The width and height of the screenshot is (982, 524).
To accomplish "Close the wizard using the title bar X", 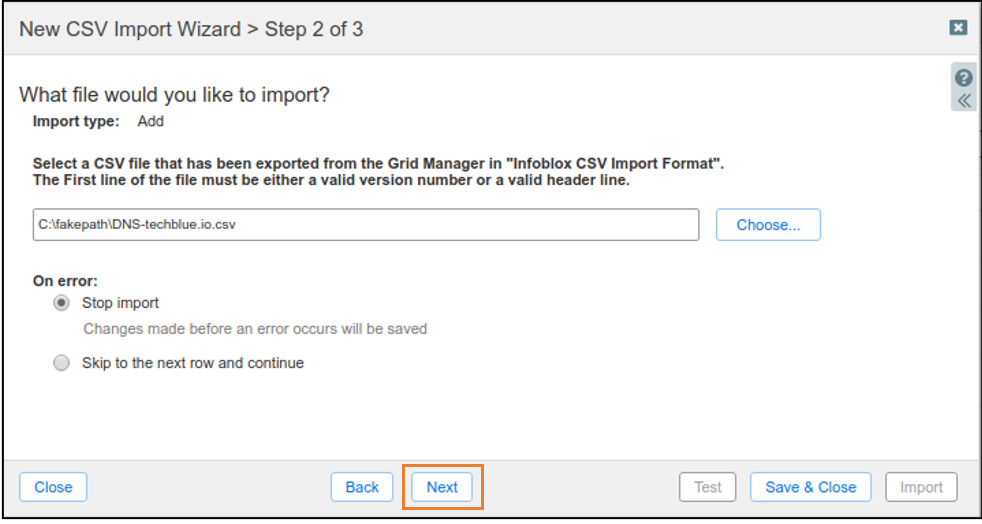I will click(958, 28).
